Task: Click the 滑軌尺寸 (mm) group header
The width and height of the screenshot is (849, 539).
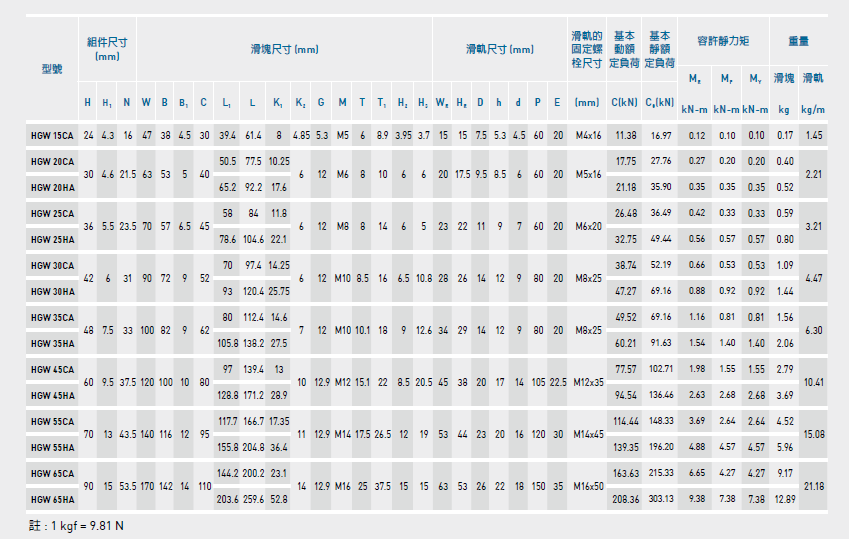Action: coord(500,49)
